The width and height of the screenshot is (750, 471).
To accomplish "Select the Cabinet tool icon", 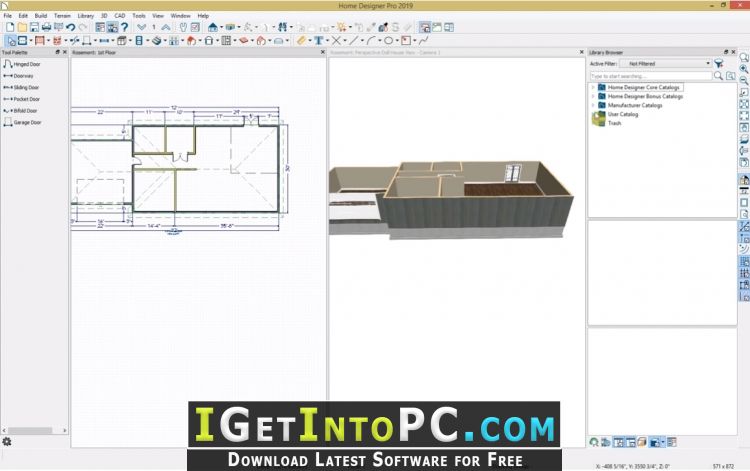I will (121, 41).
